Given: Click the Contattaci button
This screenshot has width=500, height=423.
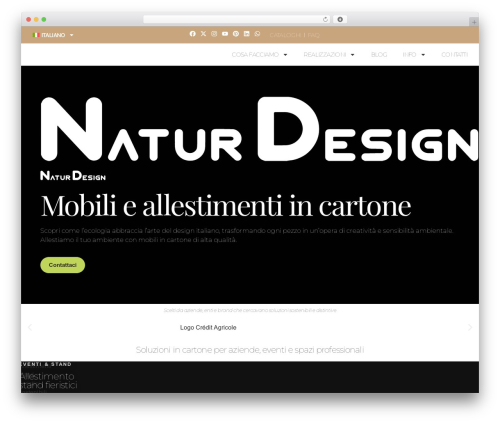Looking at the screenshot, I should tap(63, 265).
